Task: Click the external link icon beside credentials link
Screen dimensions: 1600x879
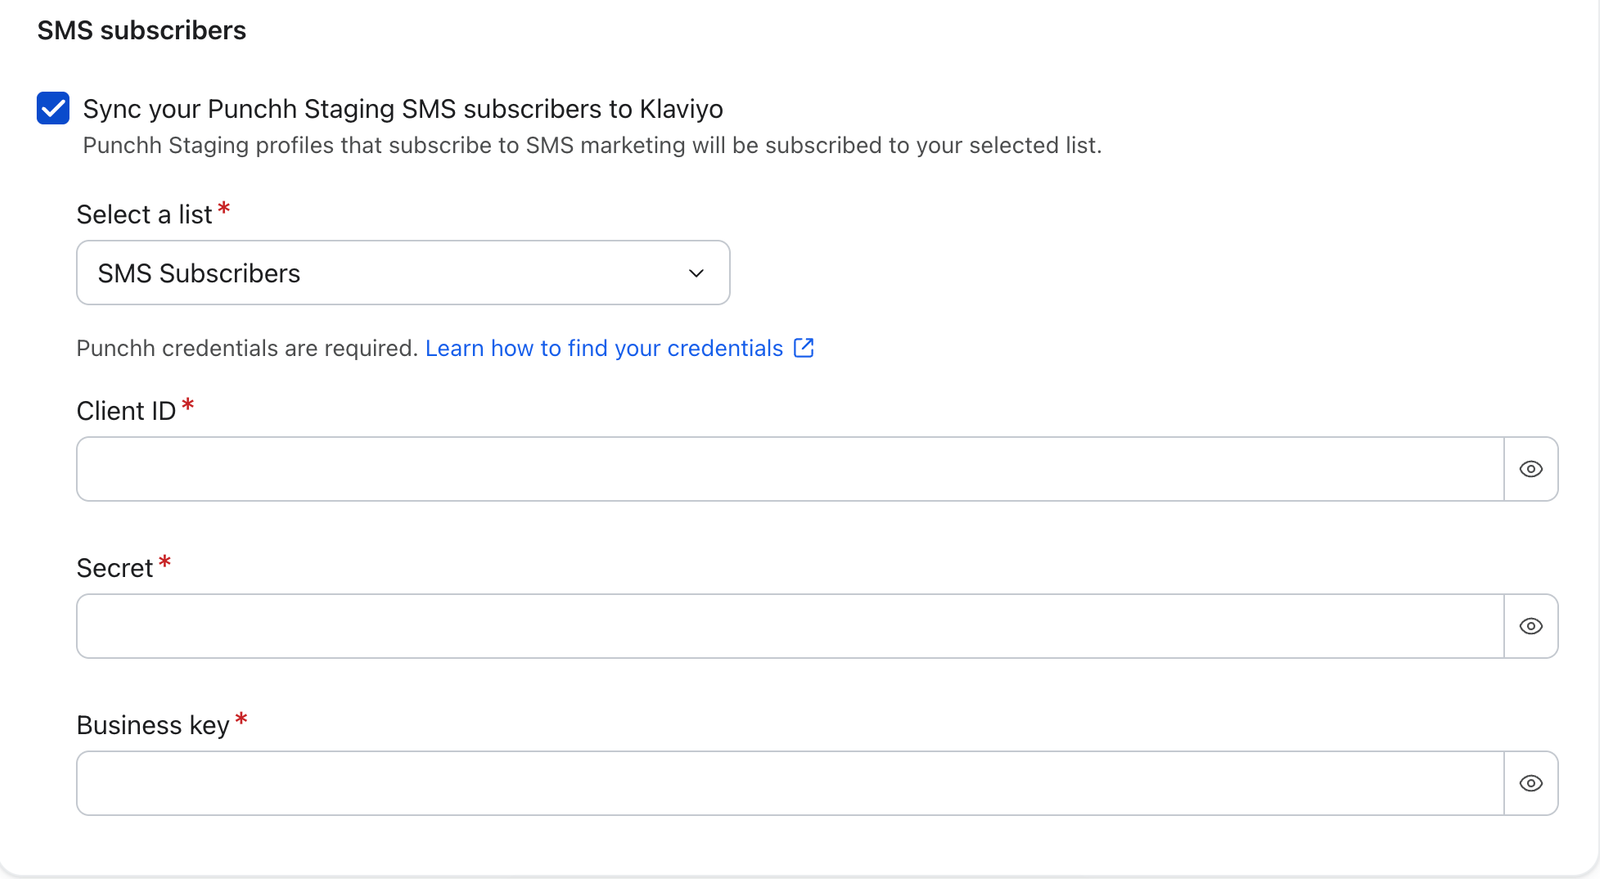Action: pos(804,348)
